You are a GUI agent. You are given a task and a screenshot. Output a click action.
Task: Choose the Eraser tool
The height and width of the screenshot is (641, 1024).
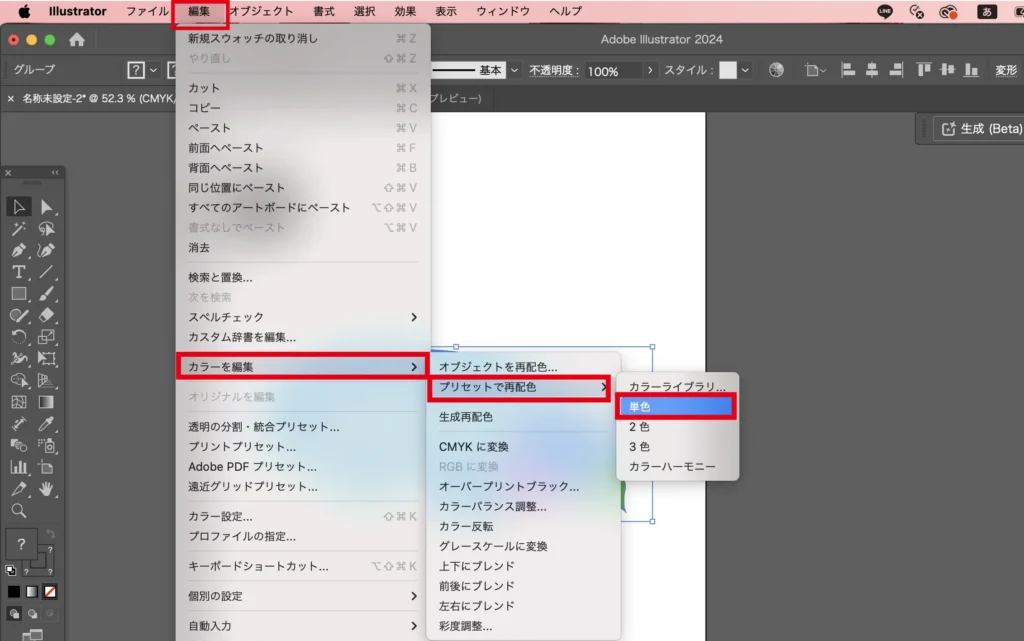tap(46, 315)
